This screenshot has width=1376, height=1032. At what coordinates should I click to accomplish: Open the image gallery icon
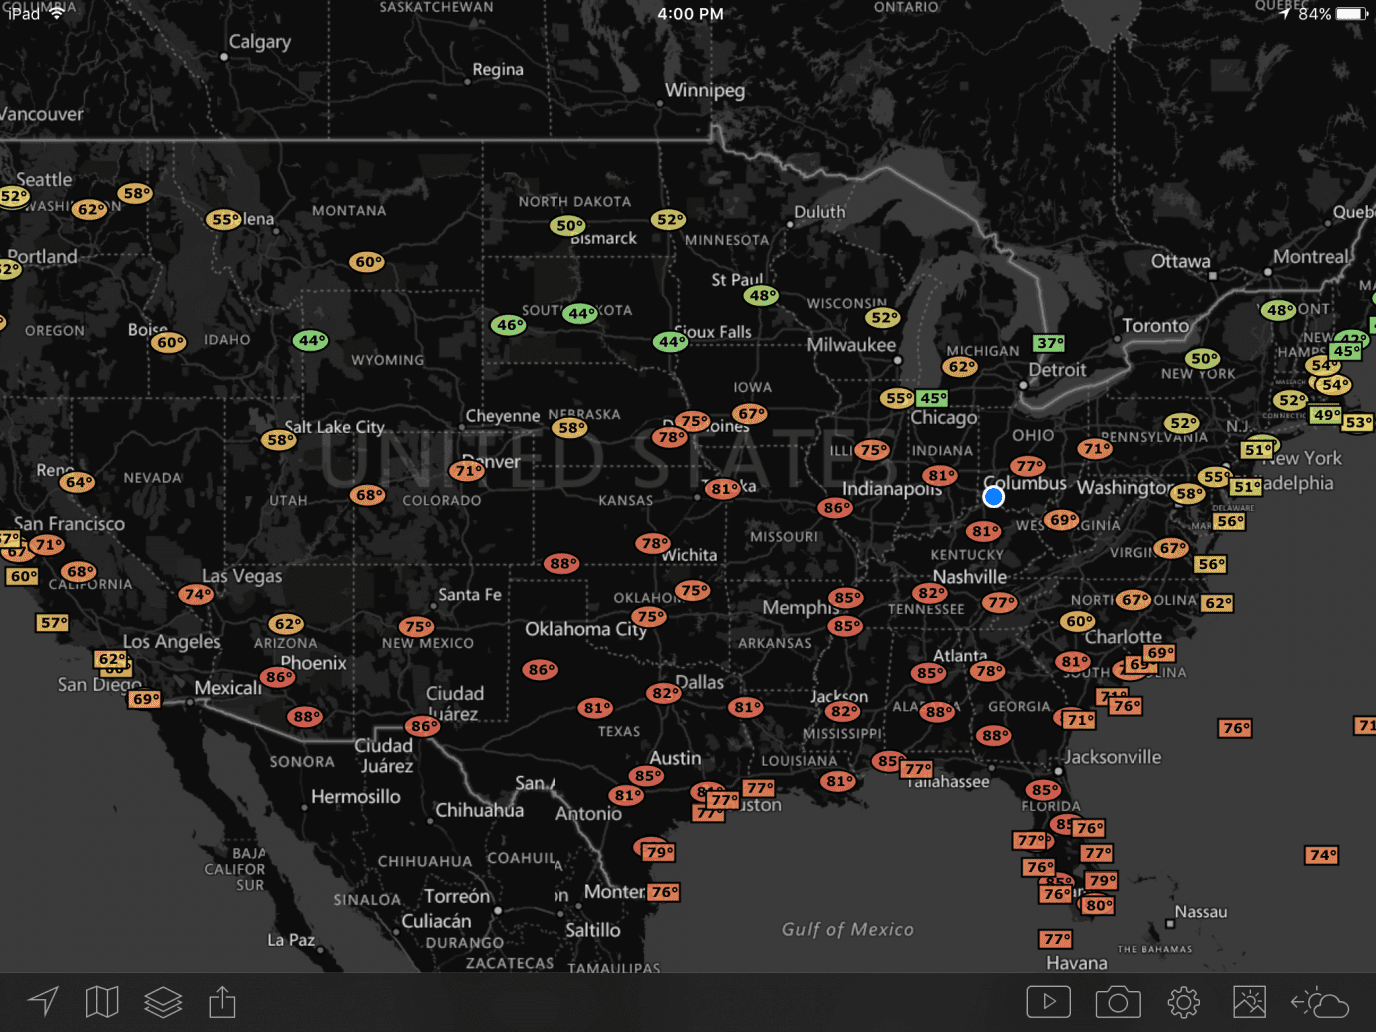point(1250,1001)
